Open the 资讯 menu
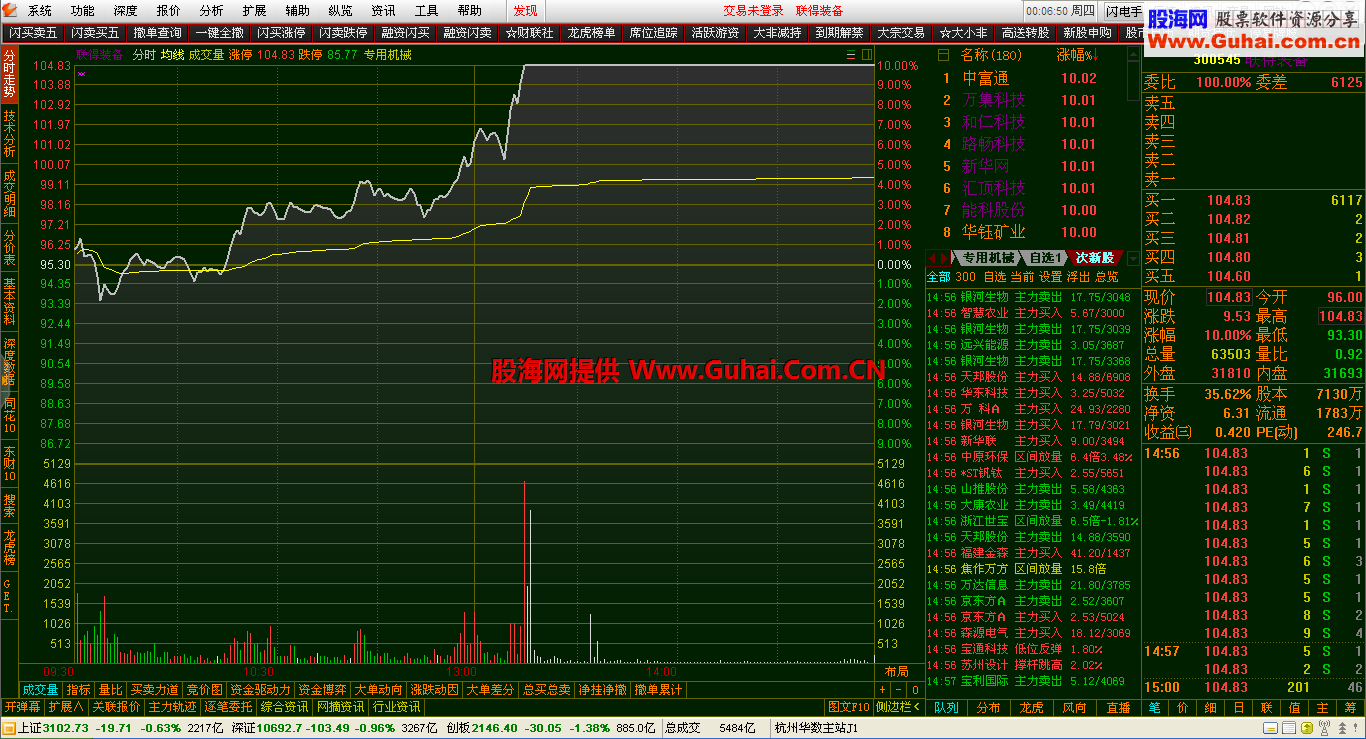The height and width of the screenshot is (739, 1366). pyautogui.click(x=383, y=11)
